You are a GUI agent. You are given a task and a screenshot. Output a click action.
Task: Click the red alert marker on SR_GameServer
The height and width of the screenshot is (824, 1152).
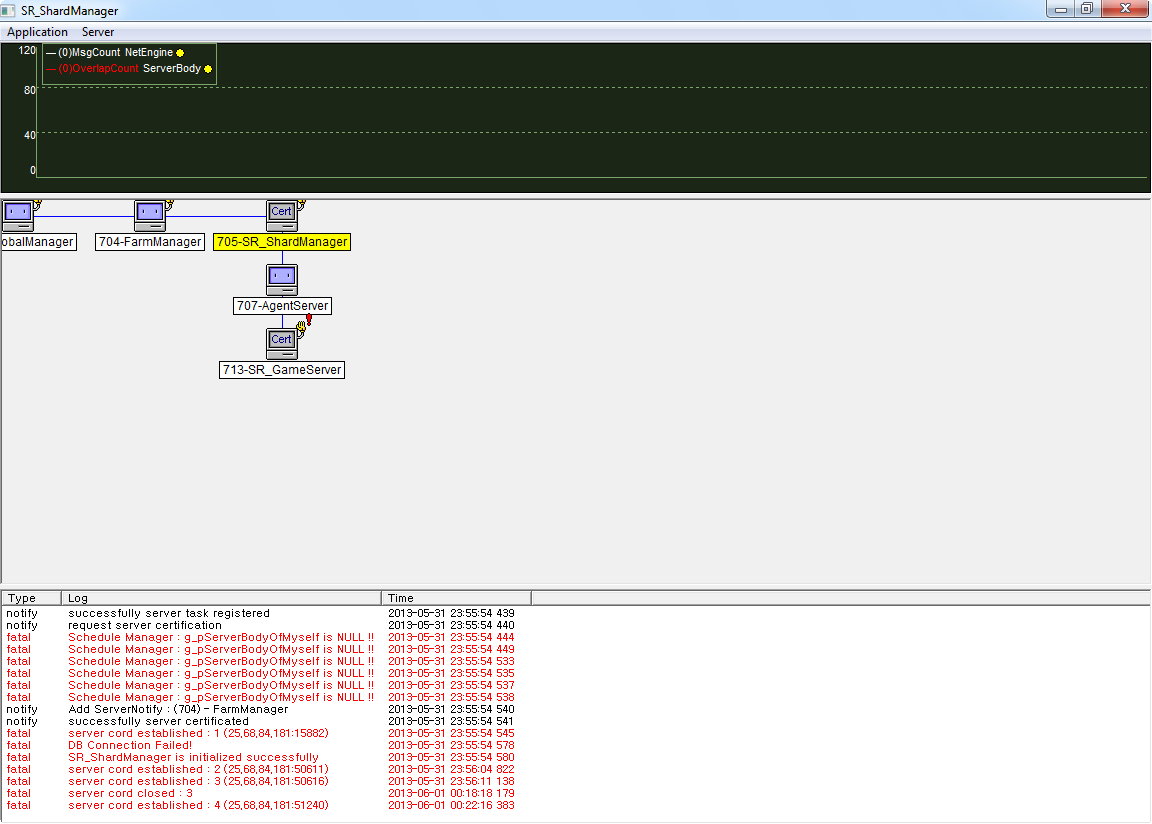[309, 319]
